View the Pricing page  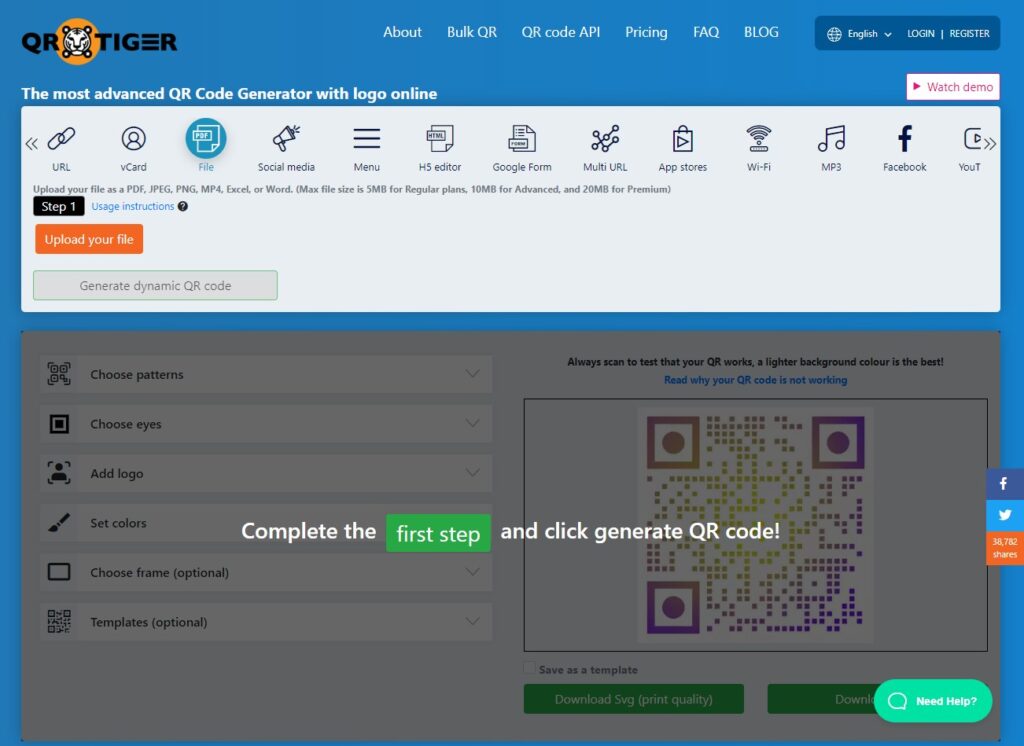[x=646, y=32]
